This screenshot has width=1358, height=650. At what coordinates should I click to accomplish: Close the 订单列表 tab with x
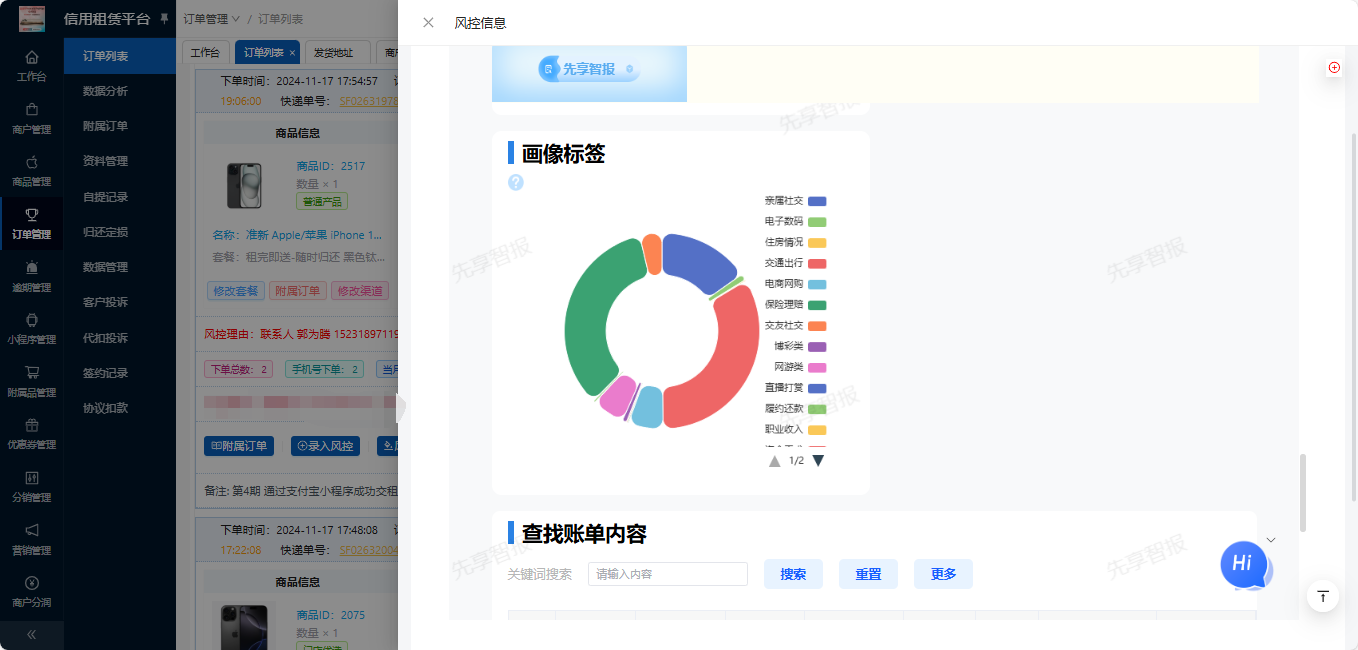click(x=292, y=53)
